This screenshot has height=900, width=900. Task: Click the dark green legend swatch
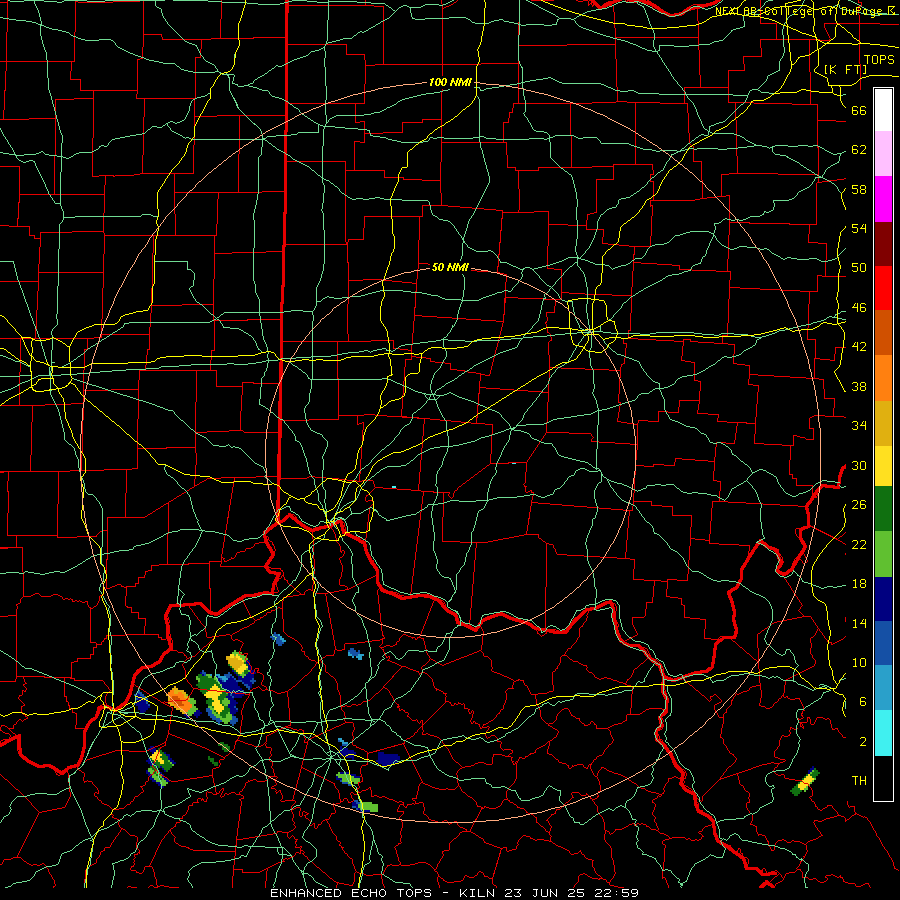[883, 509]
